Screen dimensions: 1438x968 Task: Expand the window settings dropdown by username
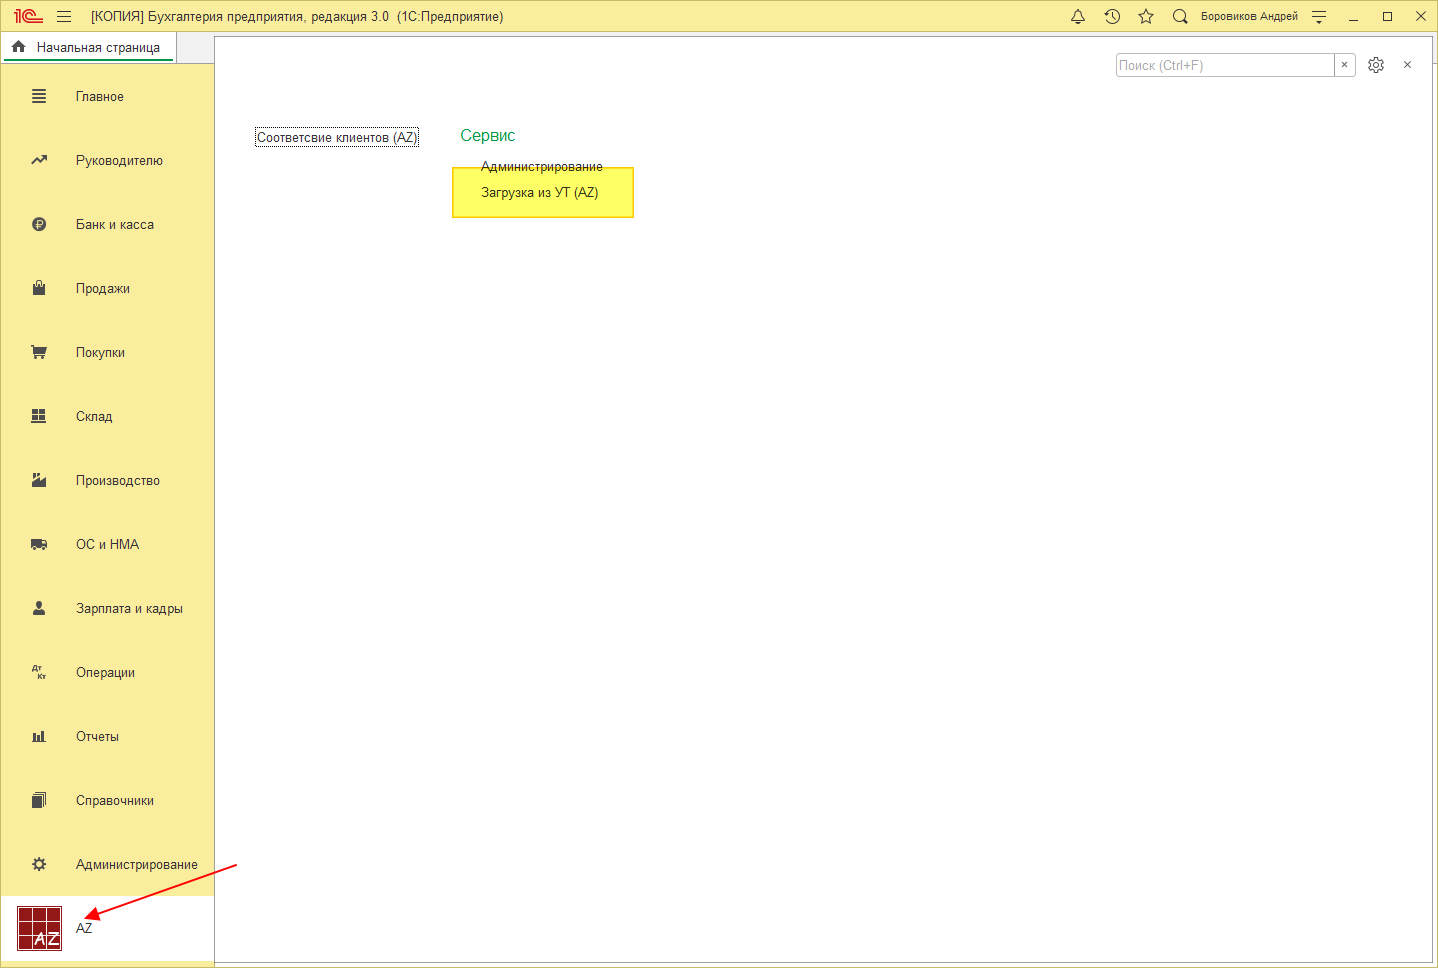(x=1319, y=17)
